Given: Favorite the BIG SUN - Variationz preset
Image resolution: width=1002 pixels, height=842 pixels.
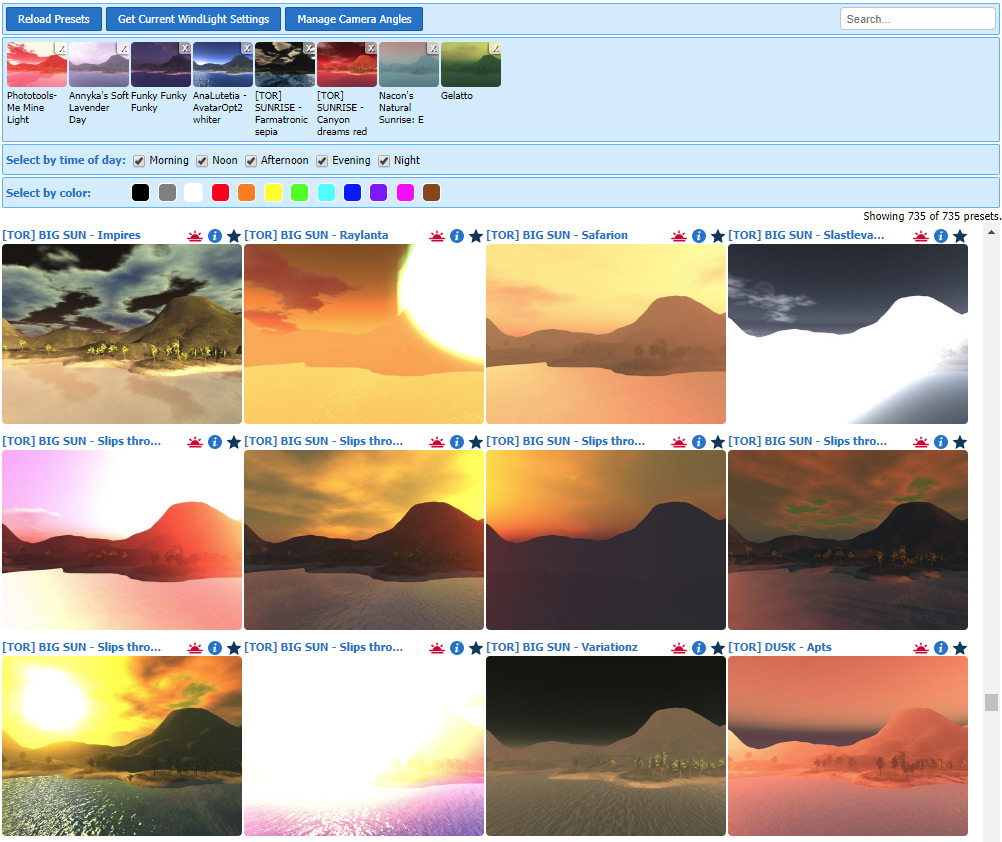Looking at the screenshot, I should click(718, 648).
